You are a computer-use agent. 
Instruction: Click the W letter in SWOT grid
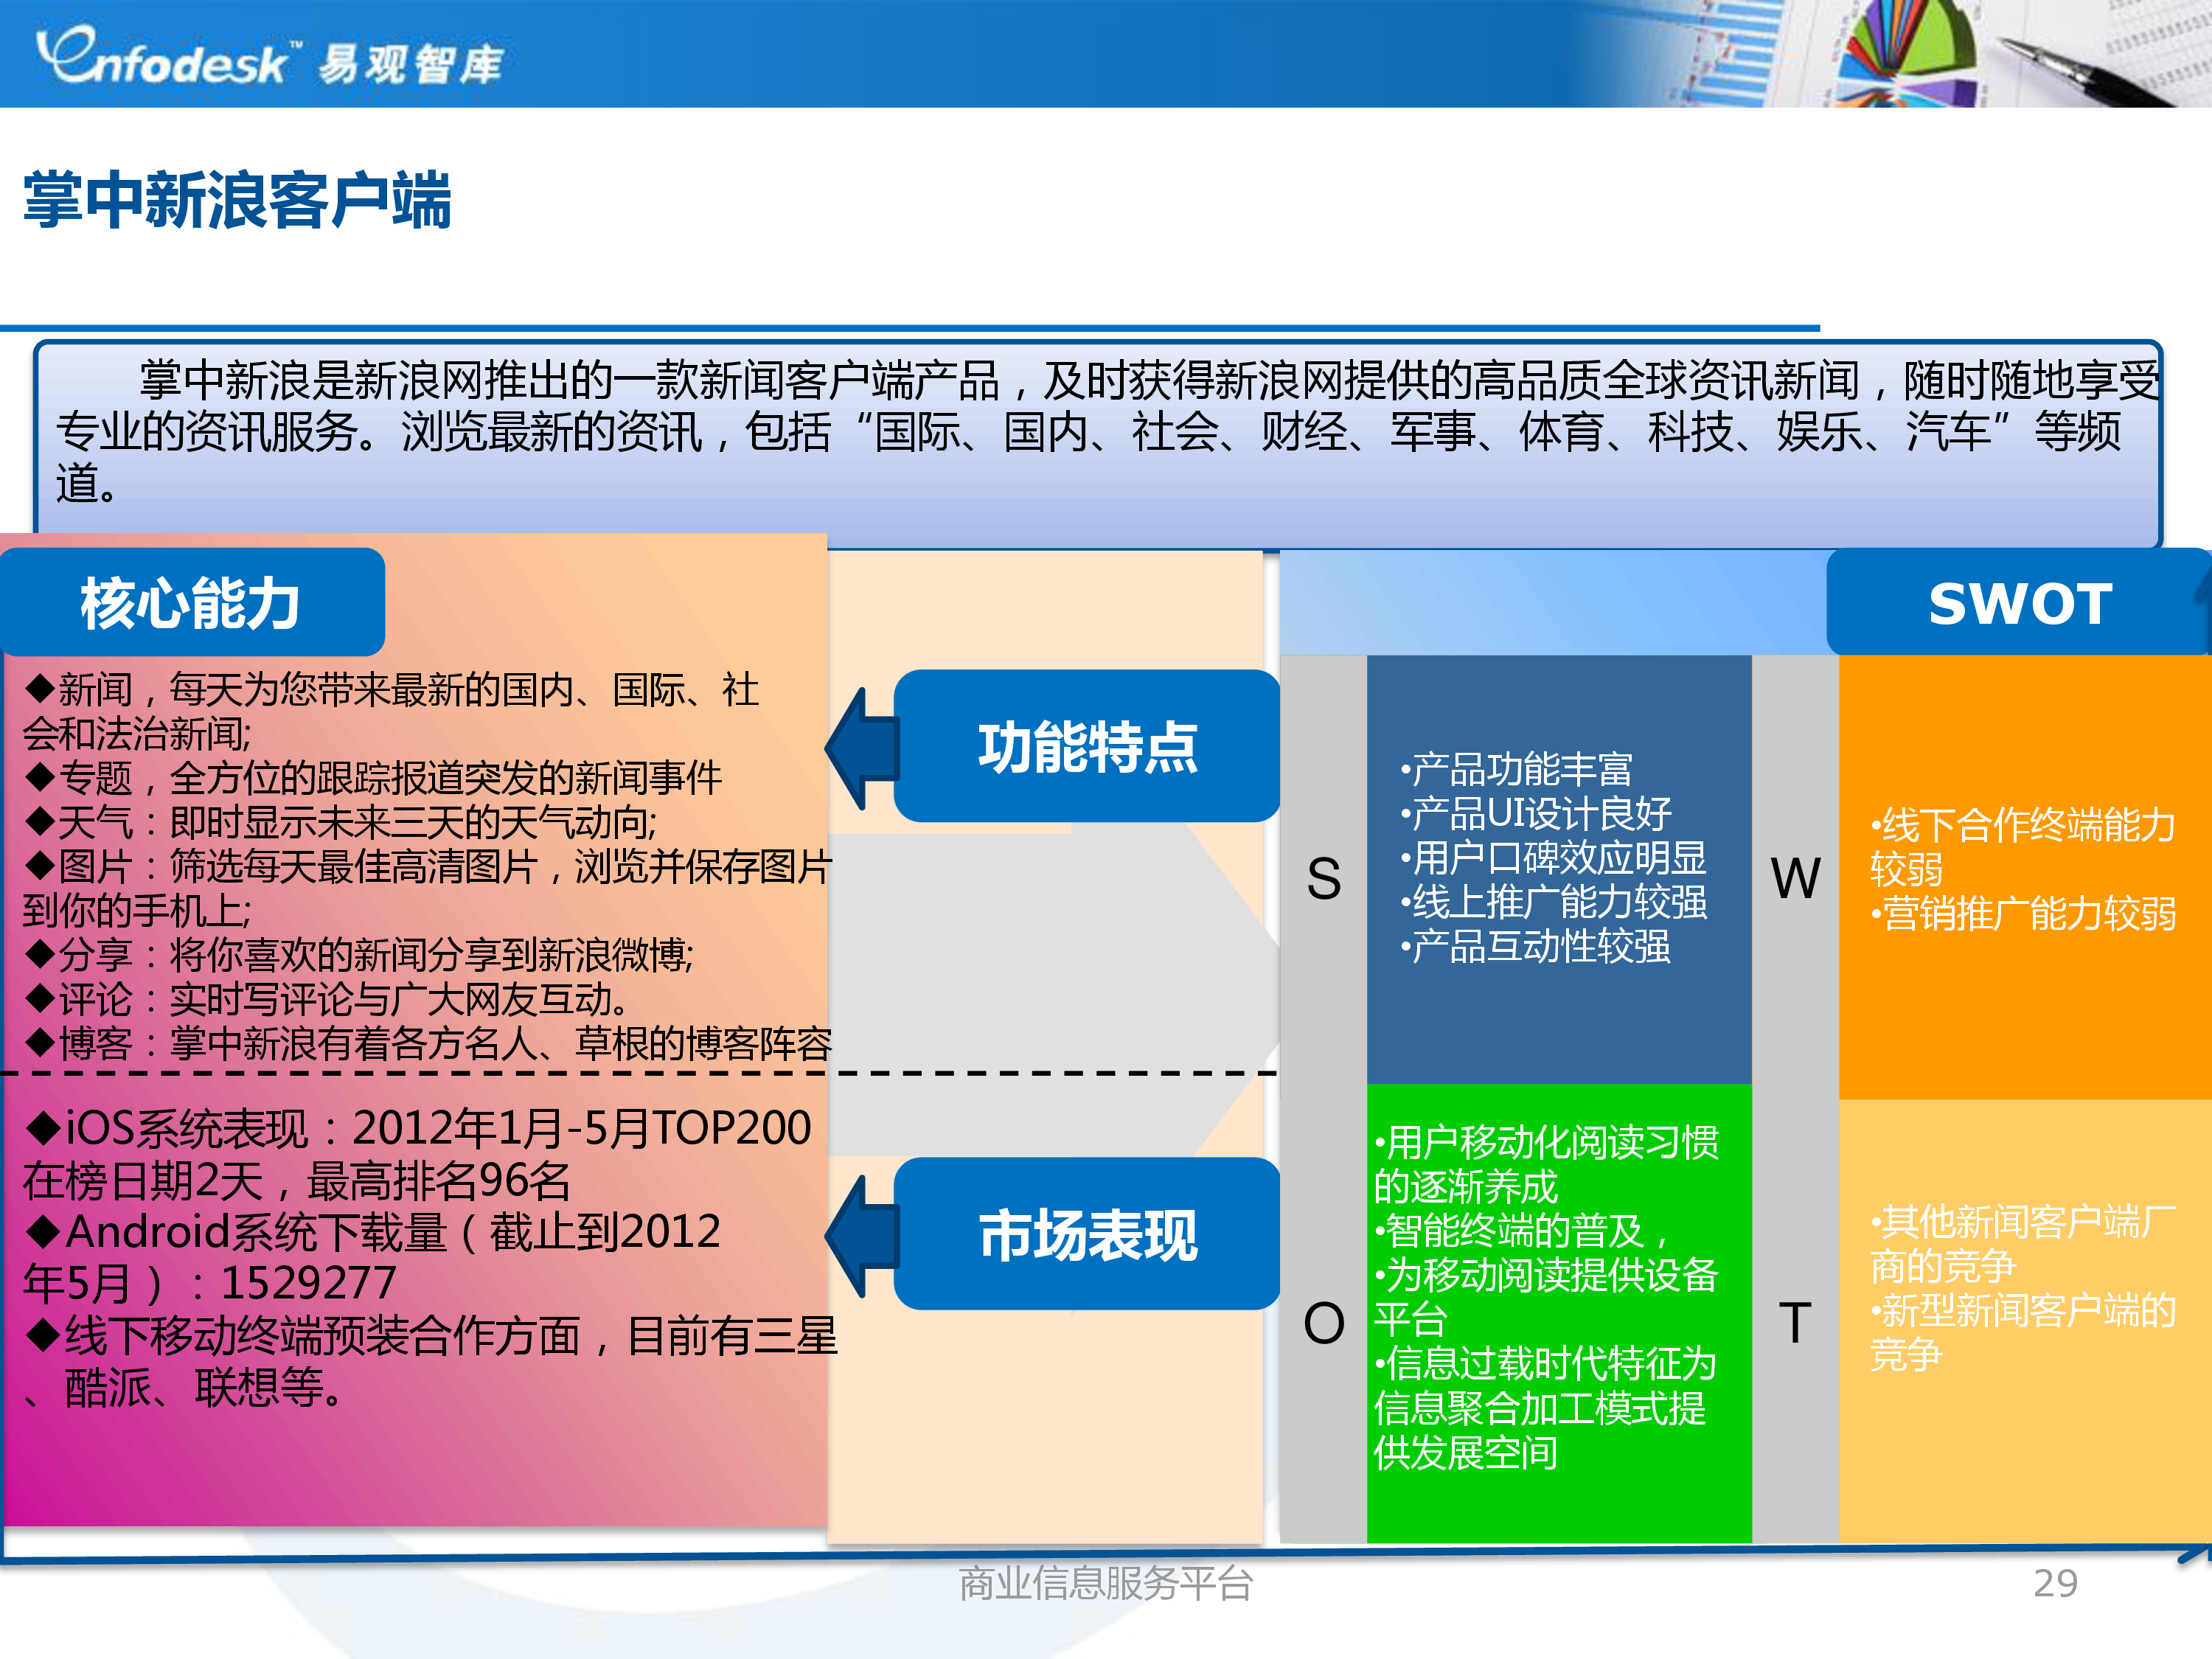1795,878
